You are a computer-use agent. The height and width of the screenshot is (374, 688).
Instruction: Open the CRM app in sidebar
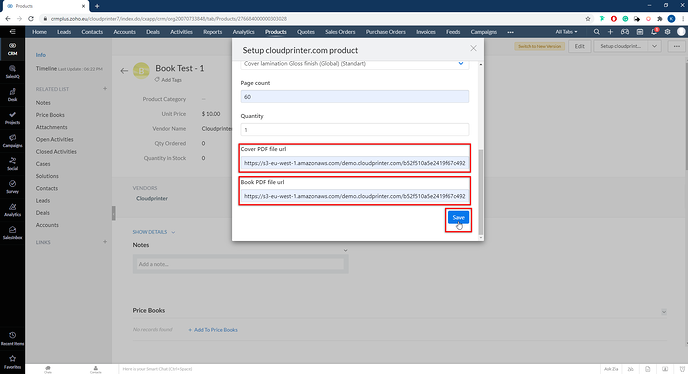click(12, 49)
